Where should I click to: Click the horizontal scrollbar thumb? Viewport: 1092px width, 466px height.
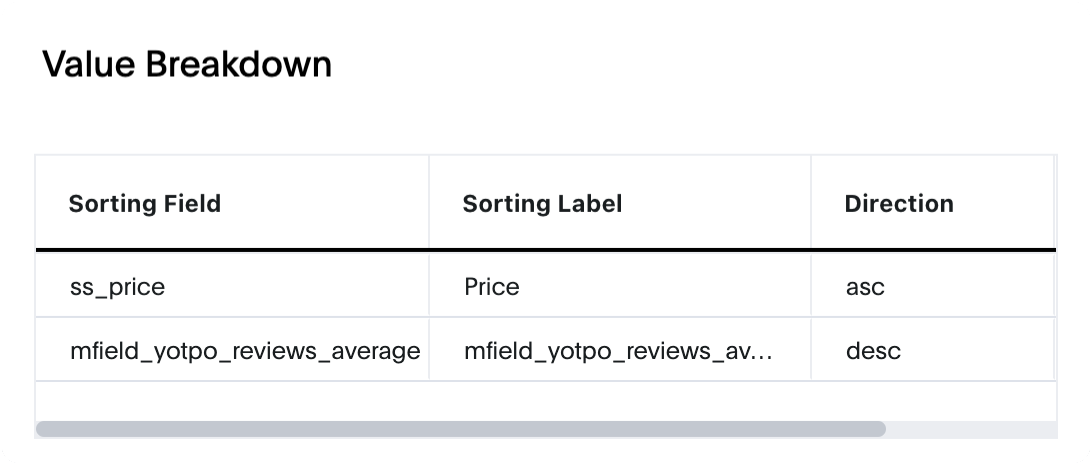point(460,429)
